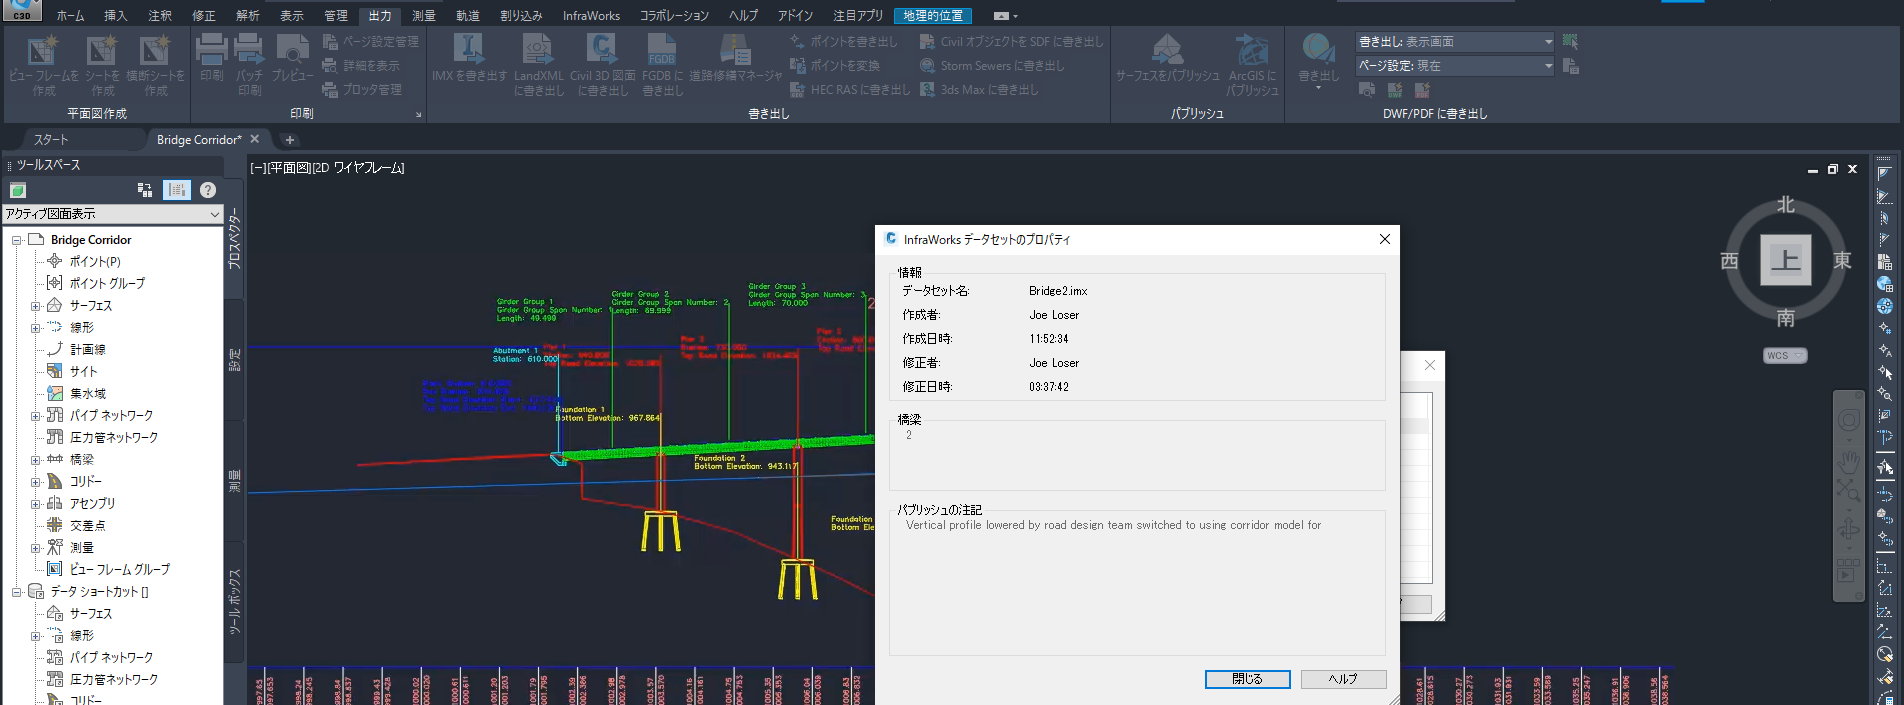Open the コラボレーション ribbon tab
This screenshot has height=705, width=1904.
(x=675, y=15)
